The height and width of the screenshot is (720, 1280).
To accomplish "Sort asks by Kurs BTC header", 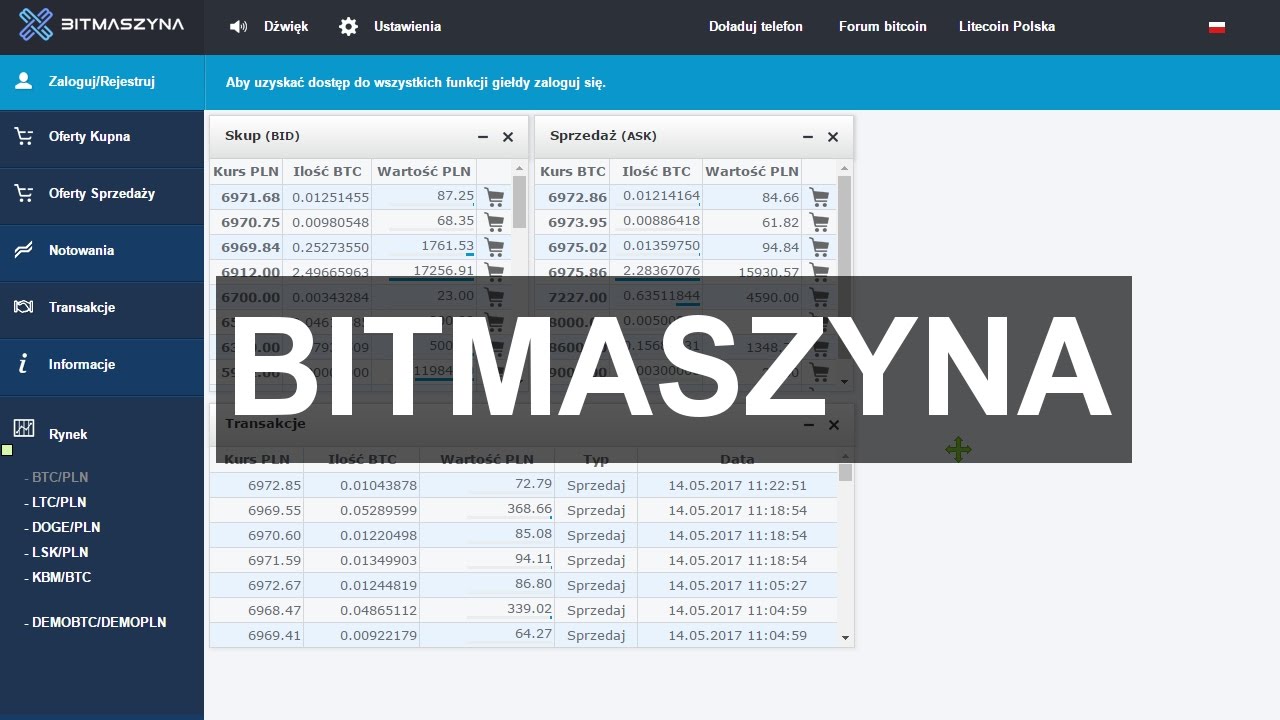I will tap(573, 172).
